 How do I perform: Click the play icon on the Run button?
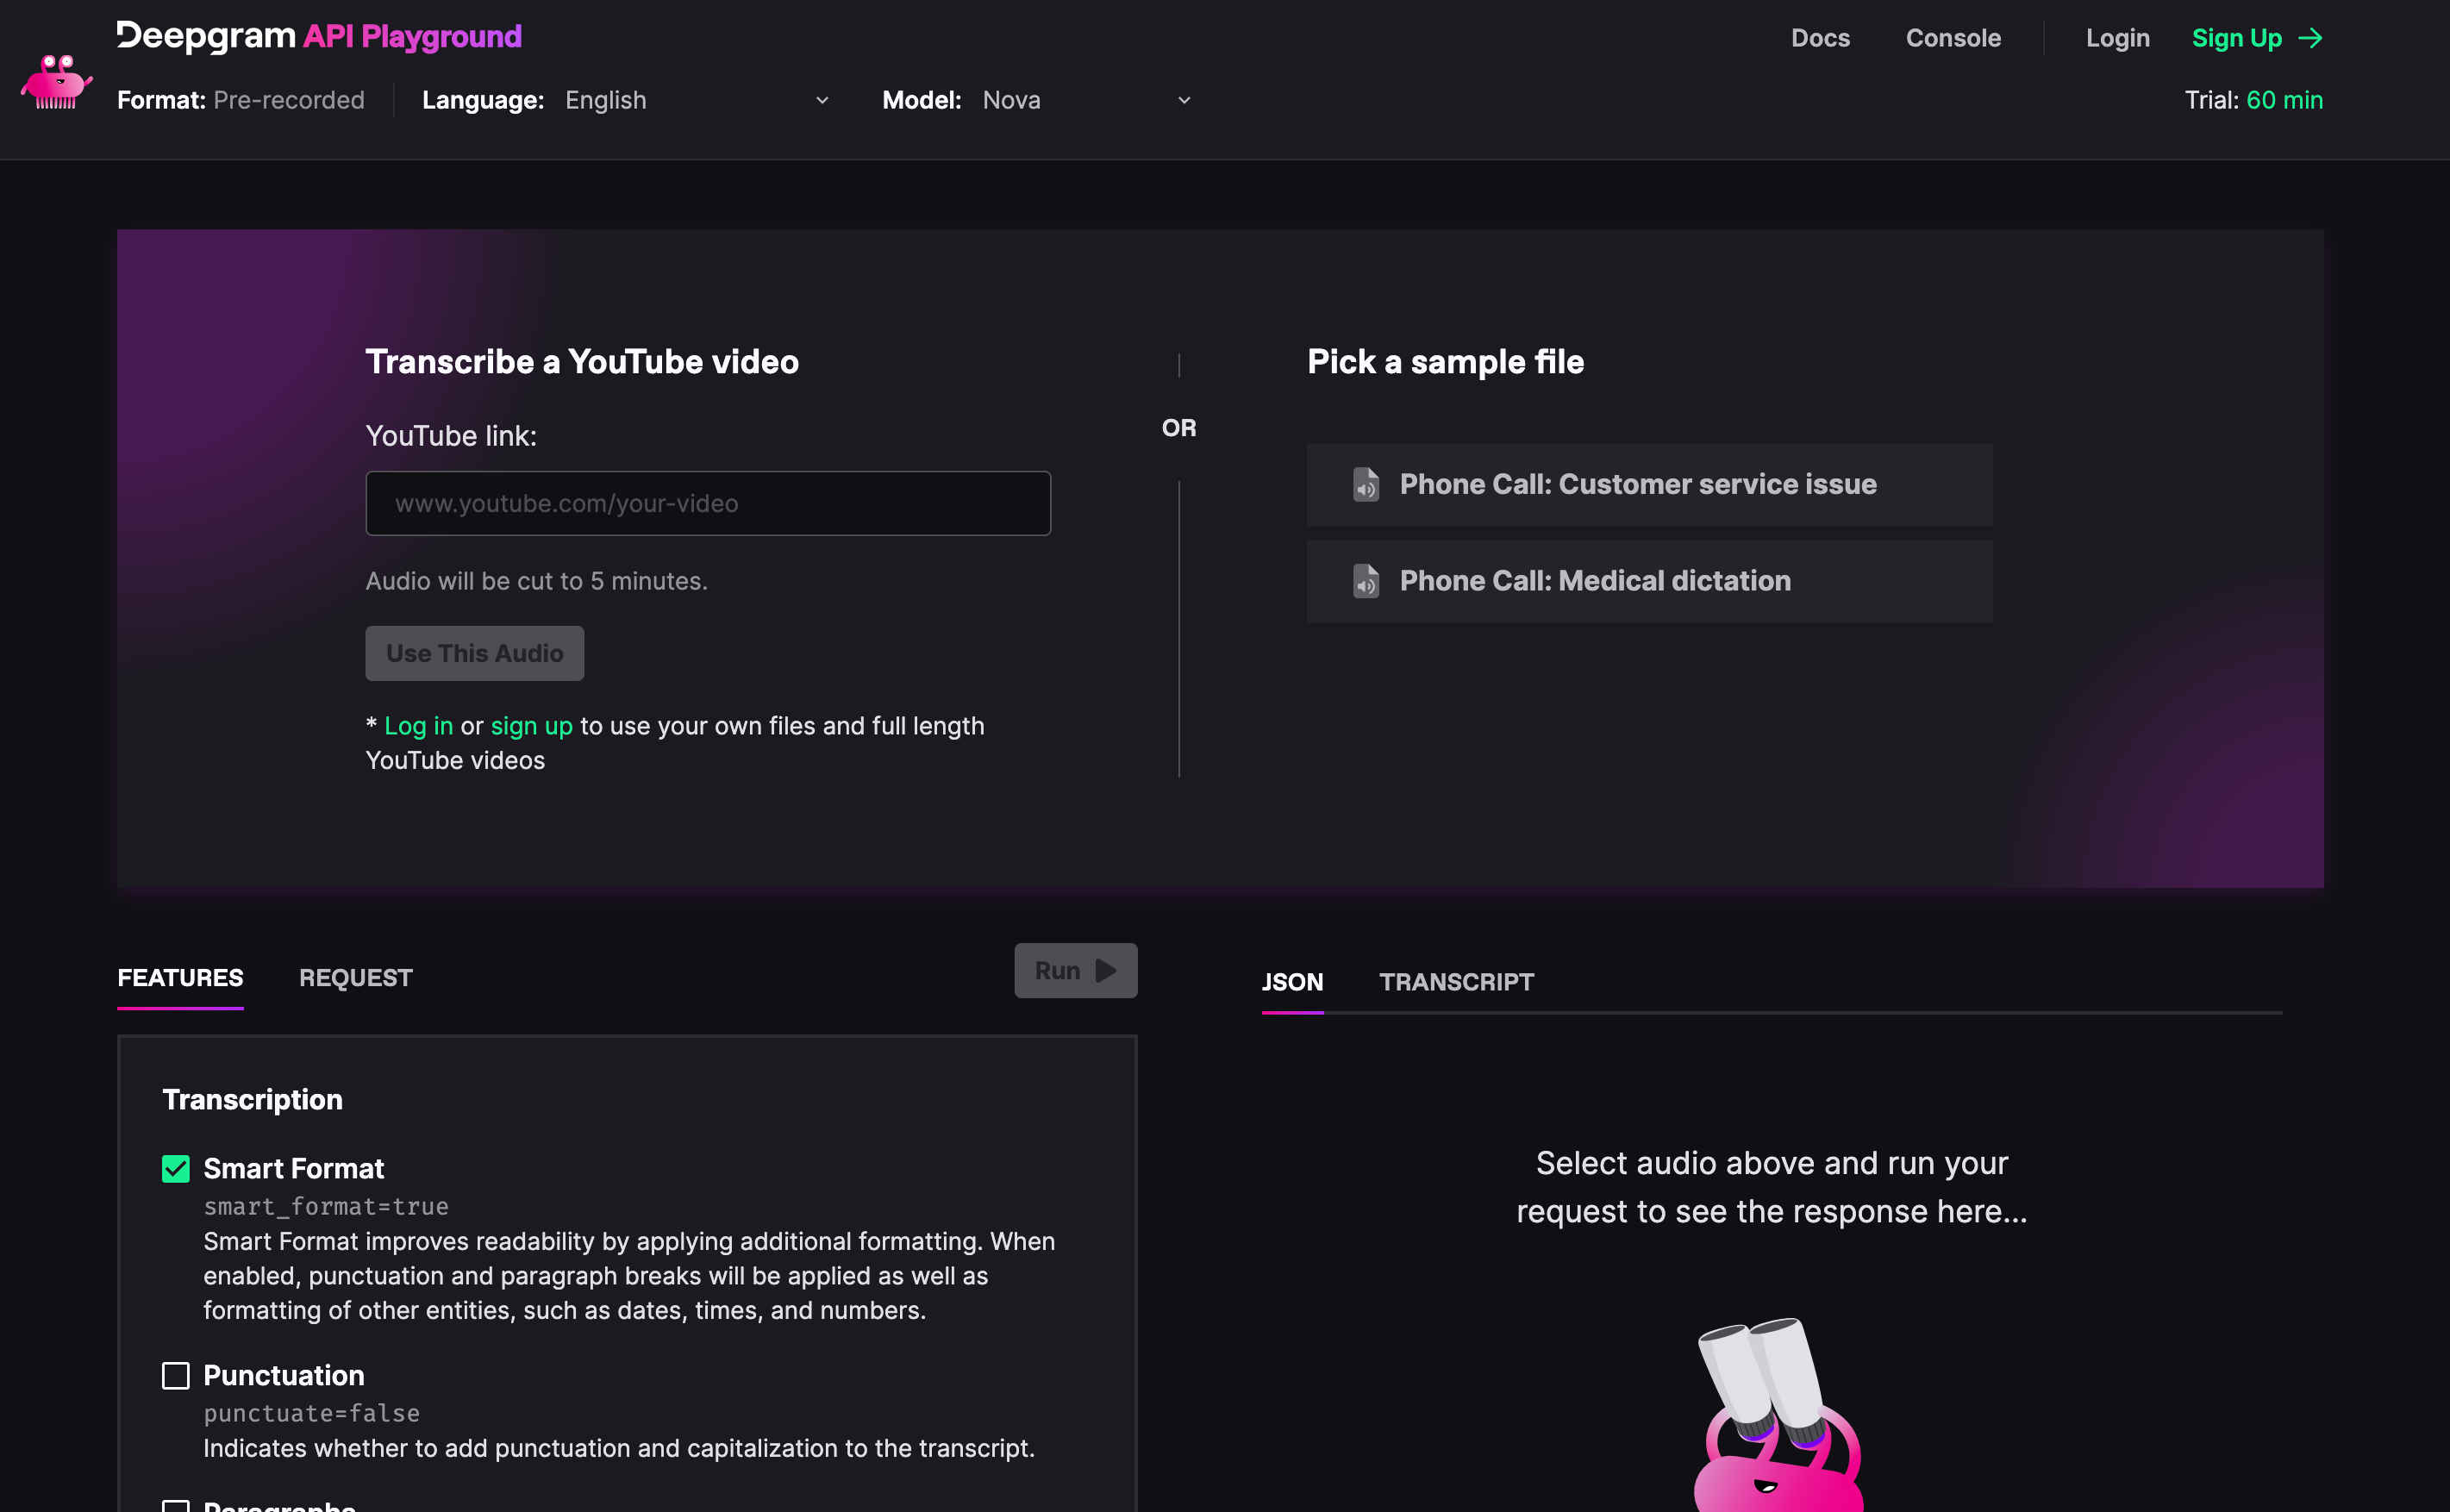(1105, 970)
